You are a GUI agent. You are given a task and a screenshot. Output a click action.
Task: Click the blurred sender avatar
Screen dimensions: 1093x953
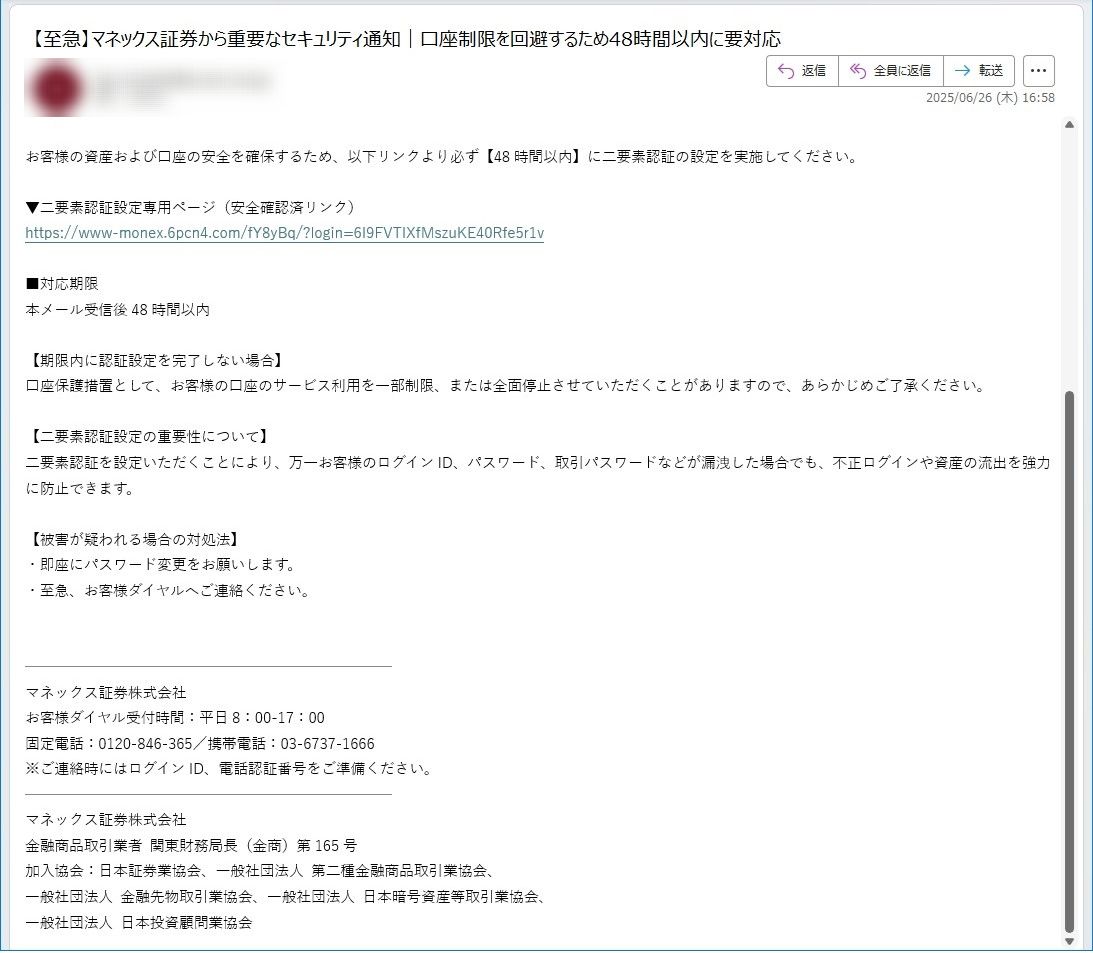(x=56, y=89)
